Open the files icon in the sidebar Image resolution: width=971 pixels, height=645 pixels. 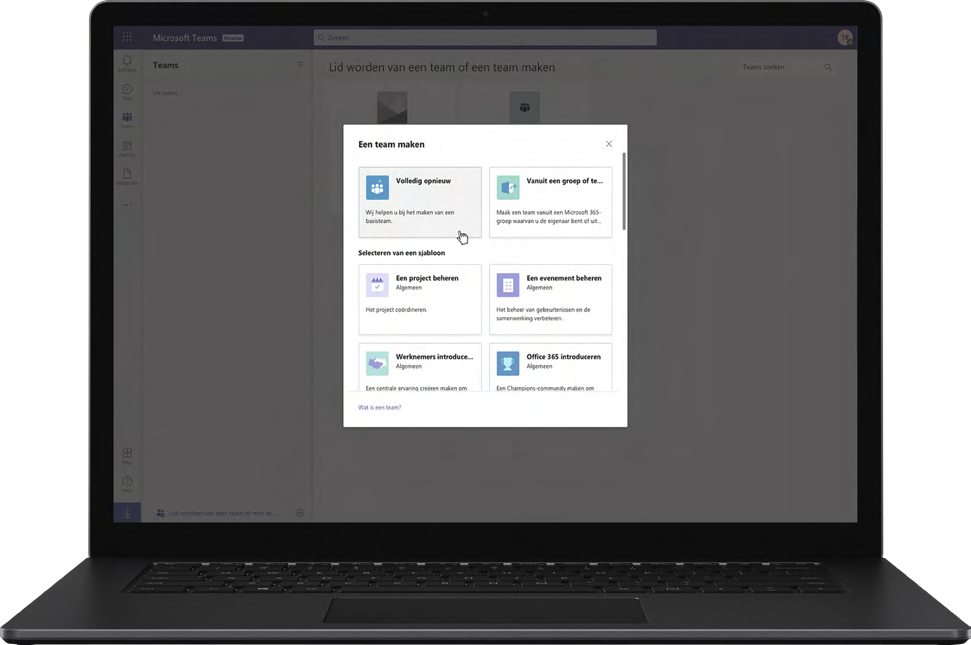[x=127, y=174]
